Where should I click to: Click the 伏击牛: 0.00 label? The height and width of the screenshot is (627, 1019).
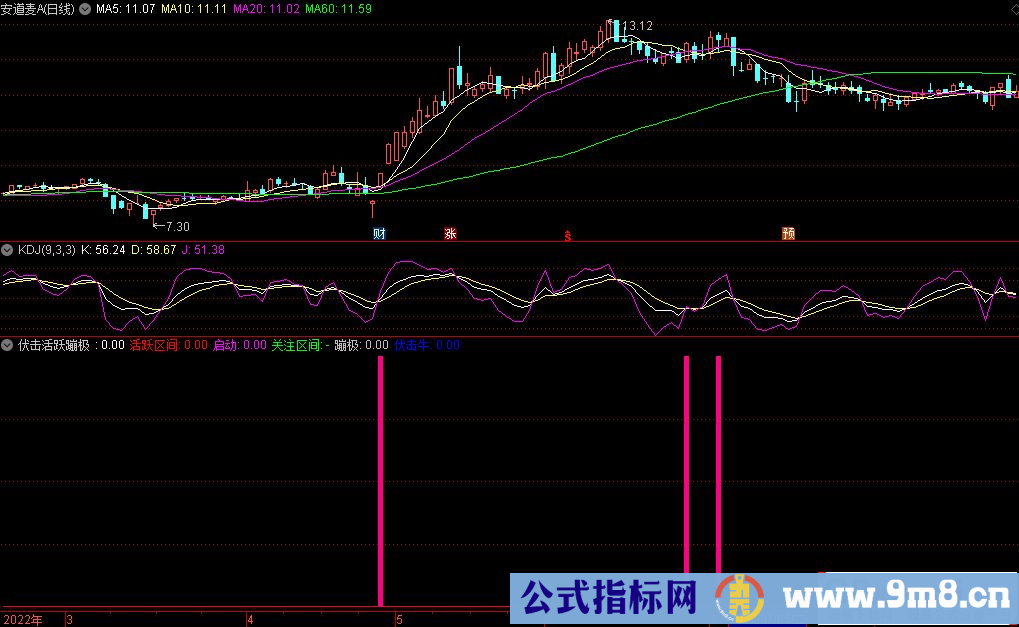(x=427, y=345)
